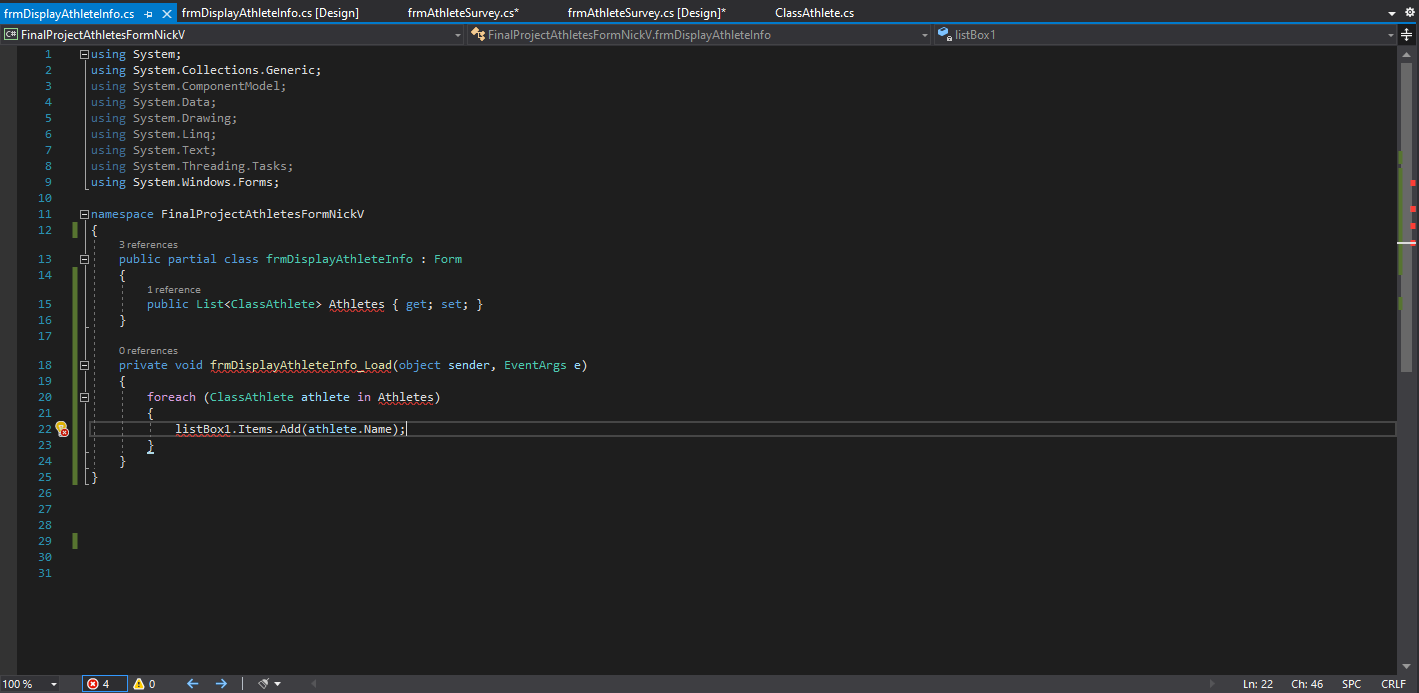This screenshot has width=1419, height=693.
Task: Click ClassAthlete type on line 20
Action: tap(252, 397)
